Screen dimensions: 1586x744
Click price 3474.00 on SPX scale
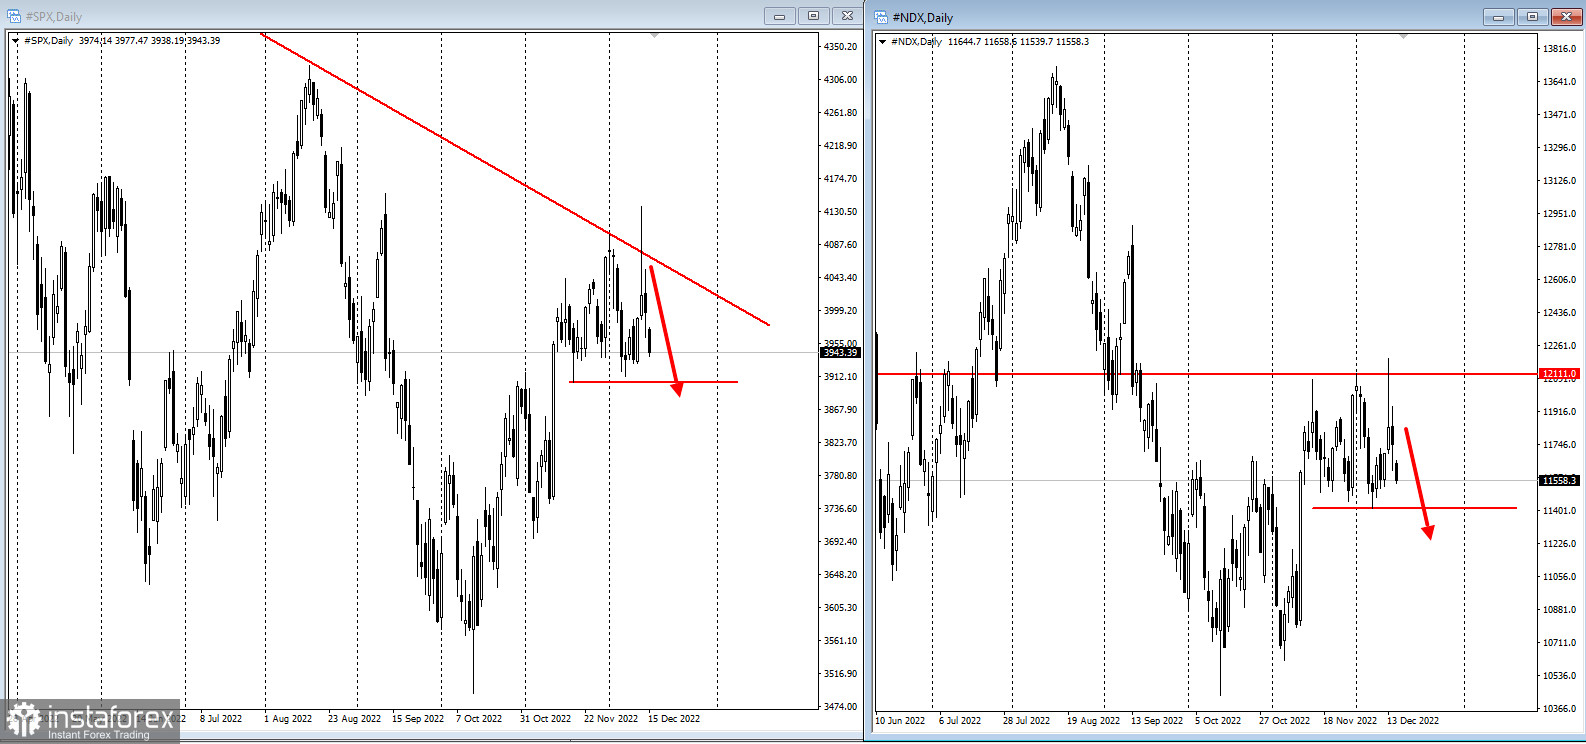[840, 707]
